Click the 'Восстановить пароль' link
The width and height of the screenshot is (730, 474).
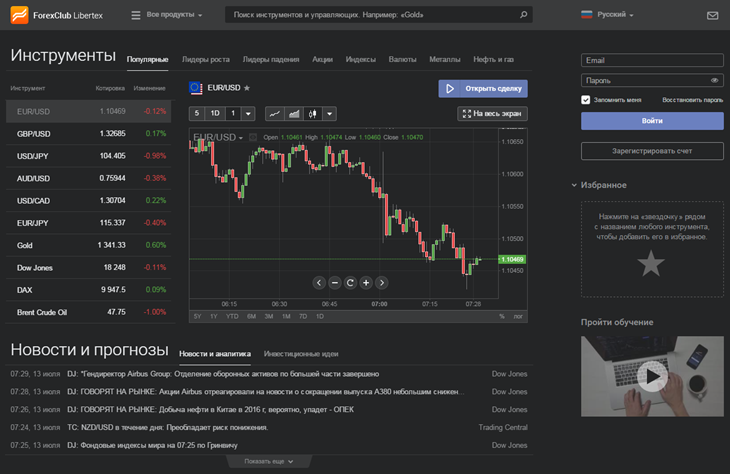pos(692,100)
